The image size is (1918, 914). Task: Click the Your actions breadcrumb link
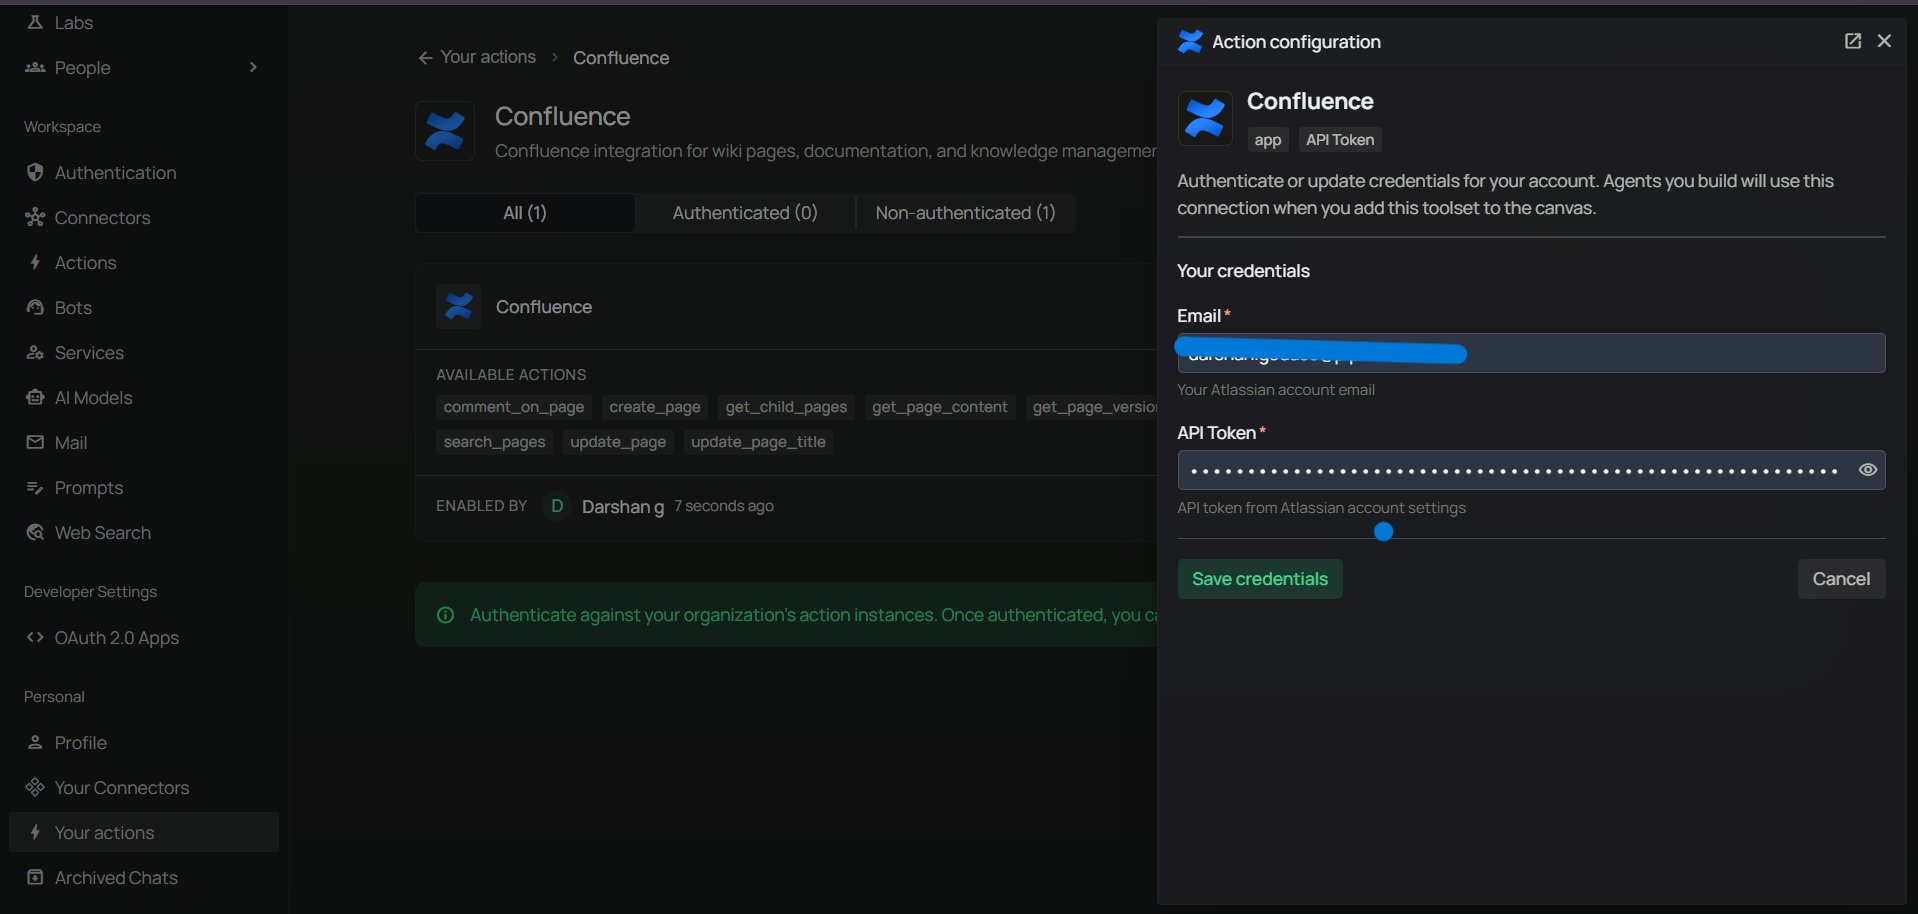(x=488, y=57)
